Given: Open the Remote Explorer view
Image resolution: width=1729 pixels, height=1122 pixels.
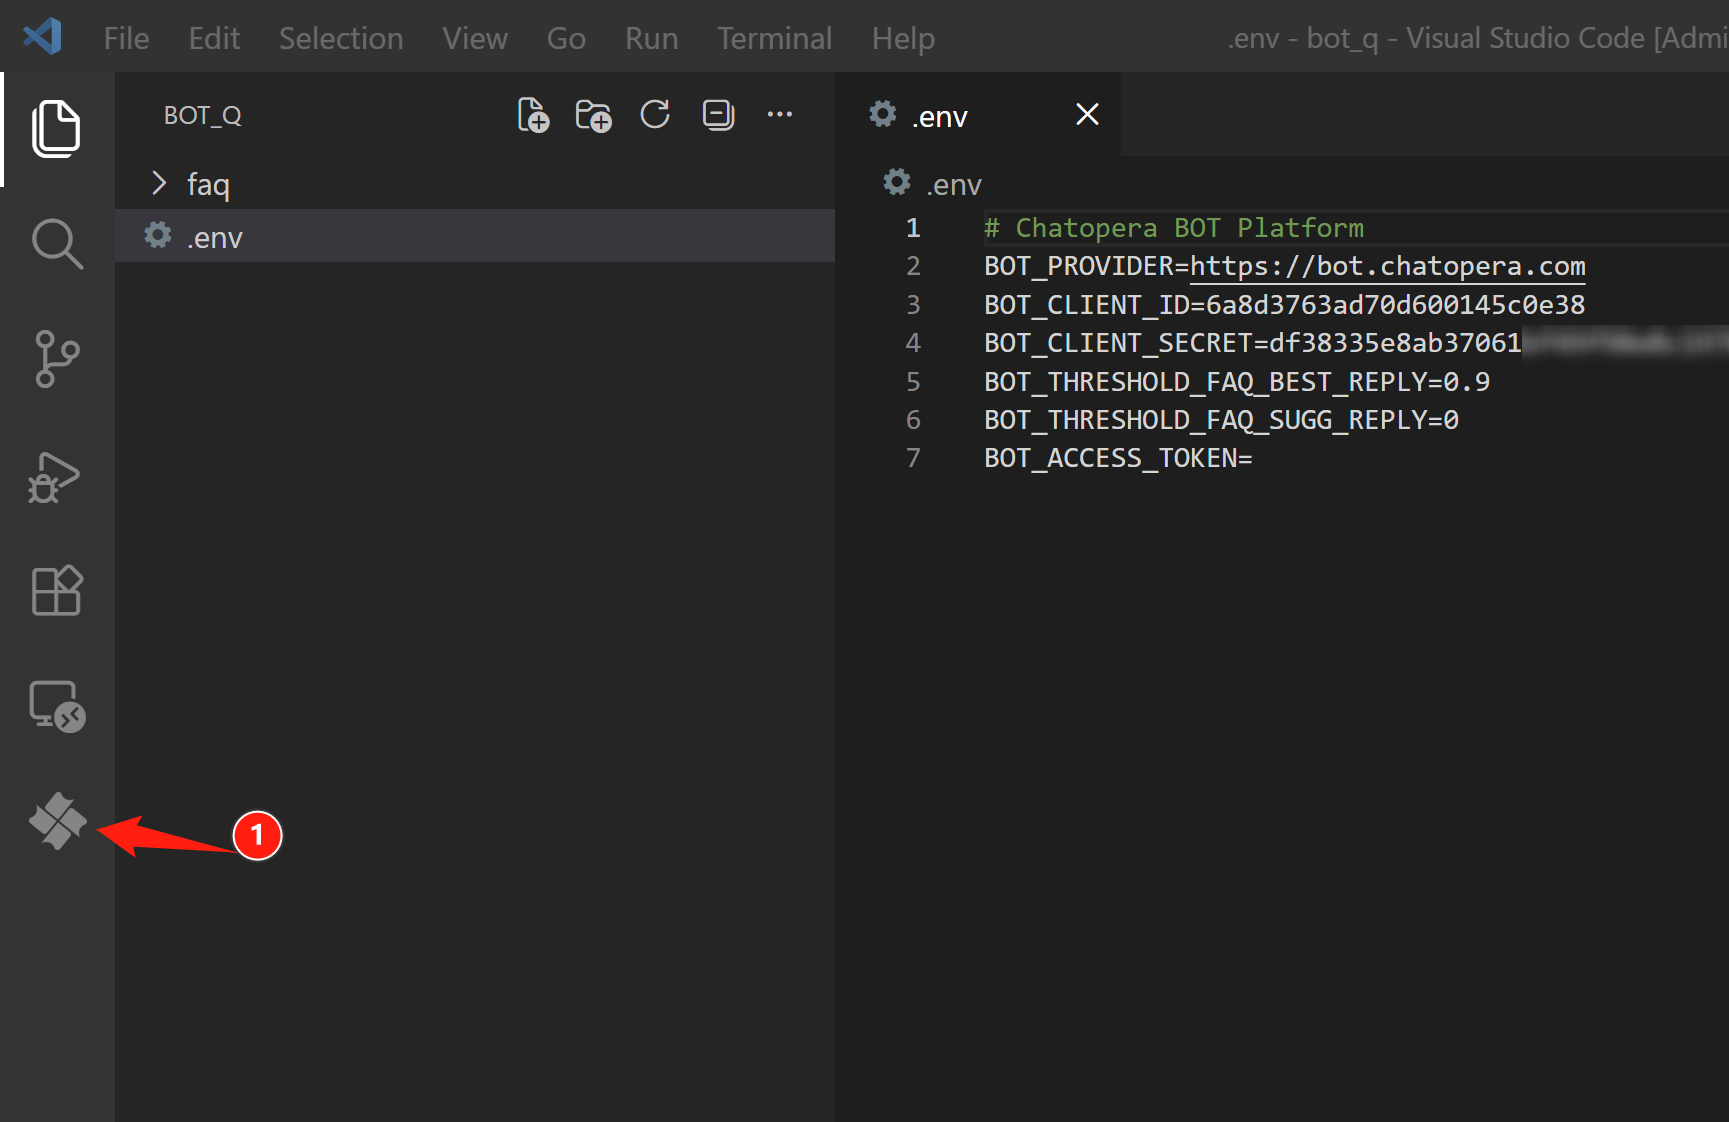Looking at the screenshot, I should tap(57, 706).
